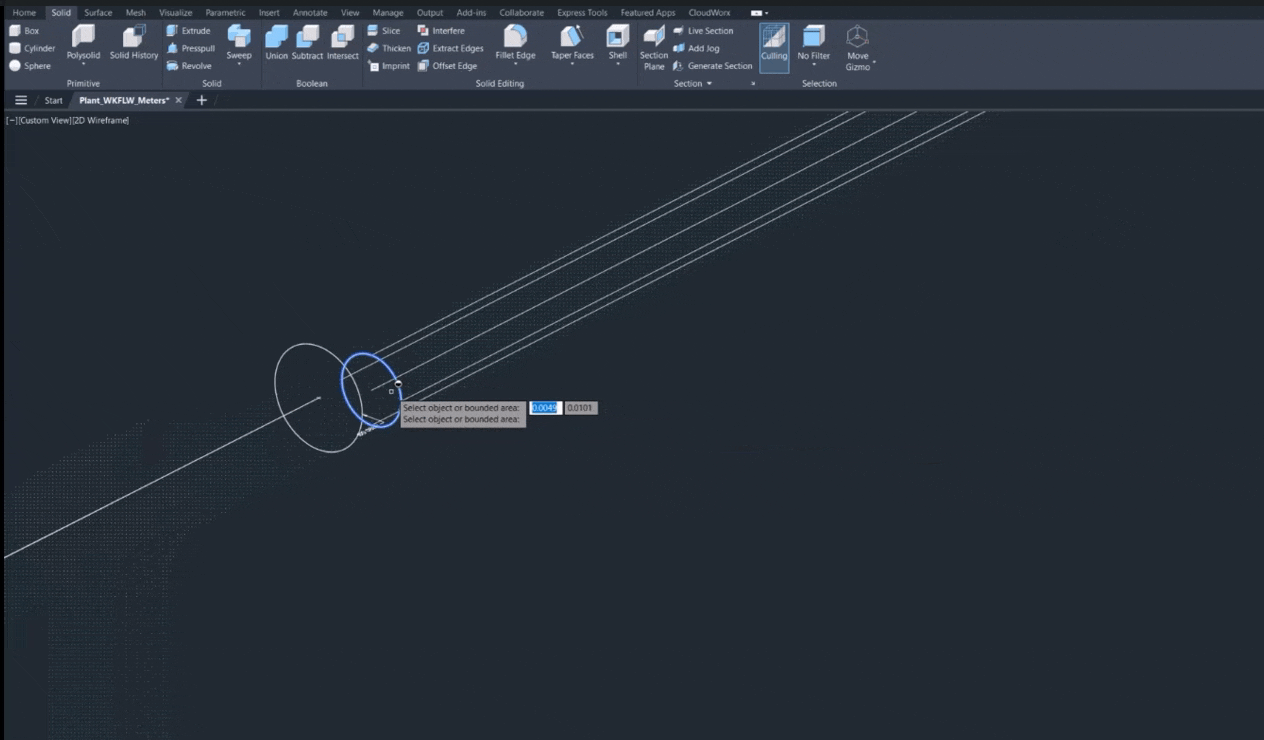Add a new drawing tab

[x=202, y=100]
